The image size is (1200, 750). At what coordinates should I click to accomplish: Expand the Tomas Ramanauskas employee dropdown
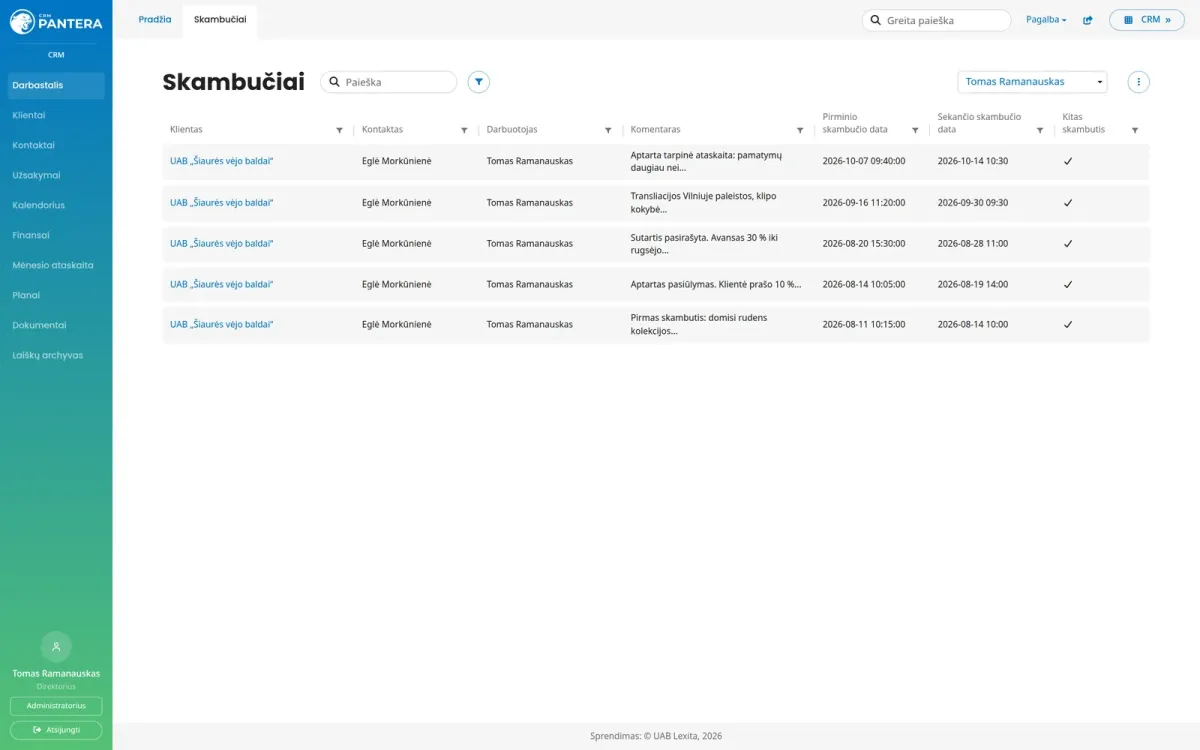coord(1032,82)
